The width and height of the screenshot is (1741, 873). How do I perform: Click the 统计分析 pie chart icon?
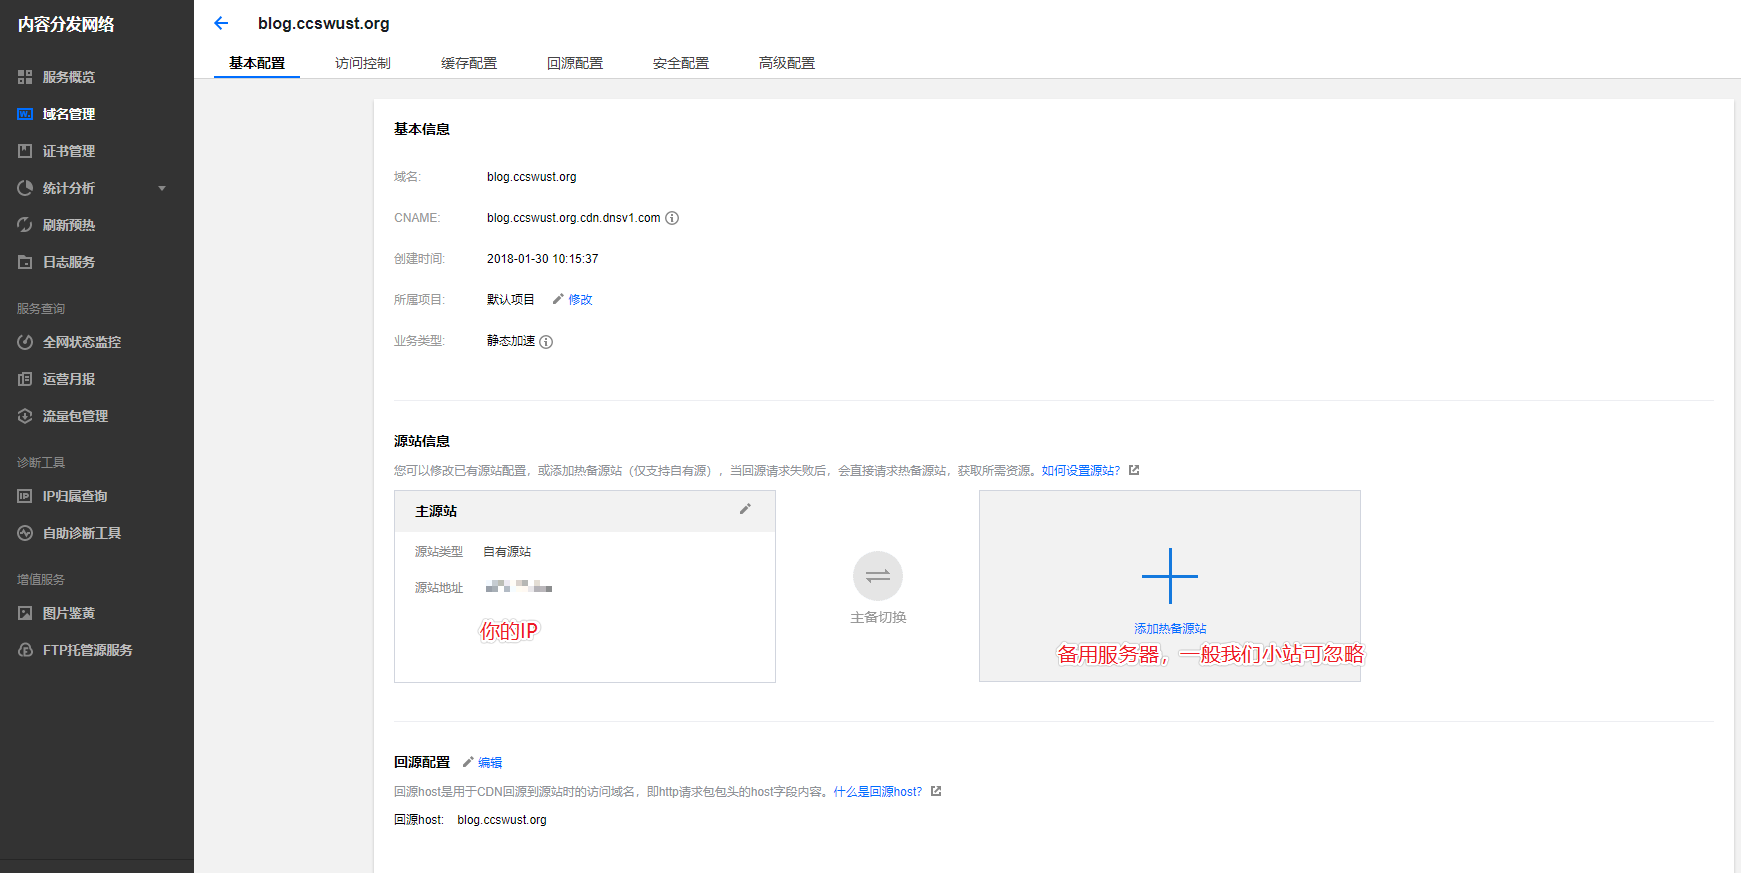pos(25,188)
